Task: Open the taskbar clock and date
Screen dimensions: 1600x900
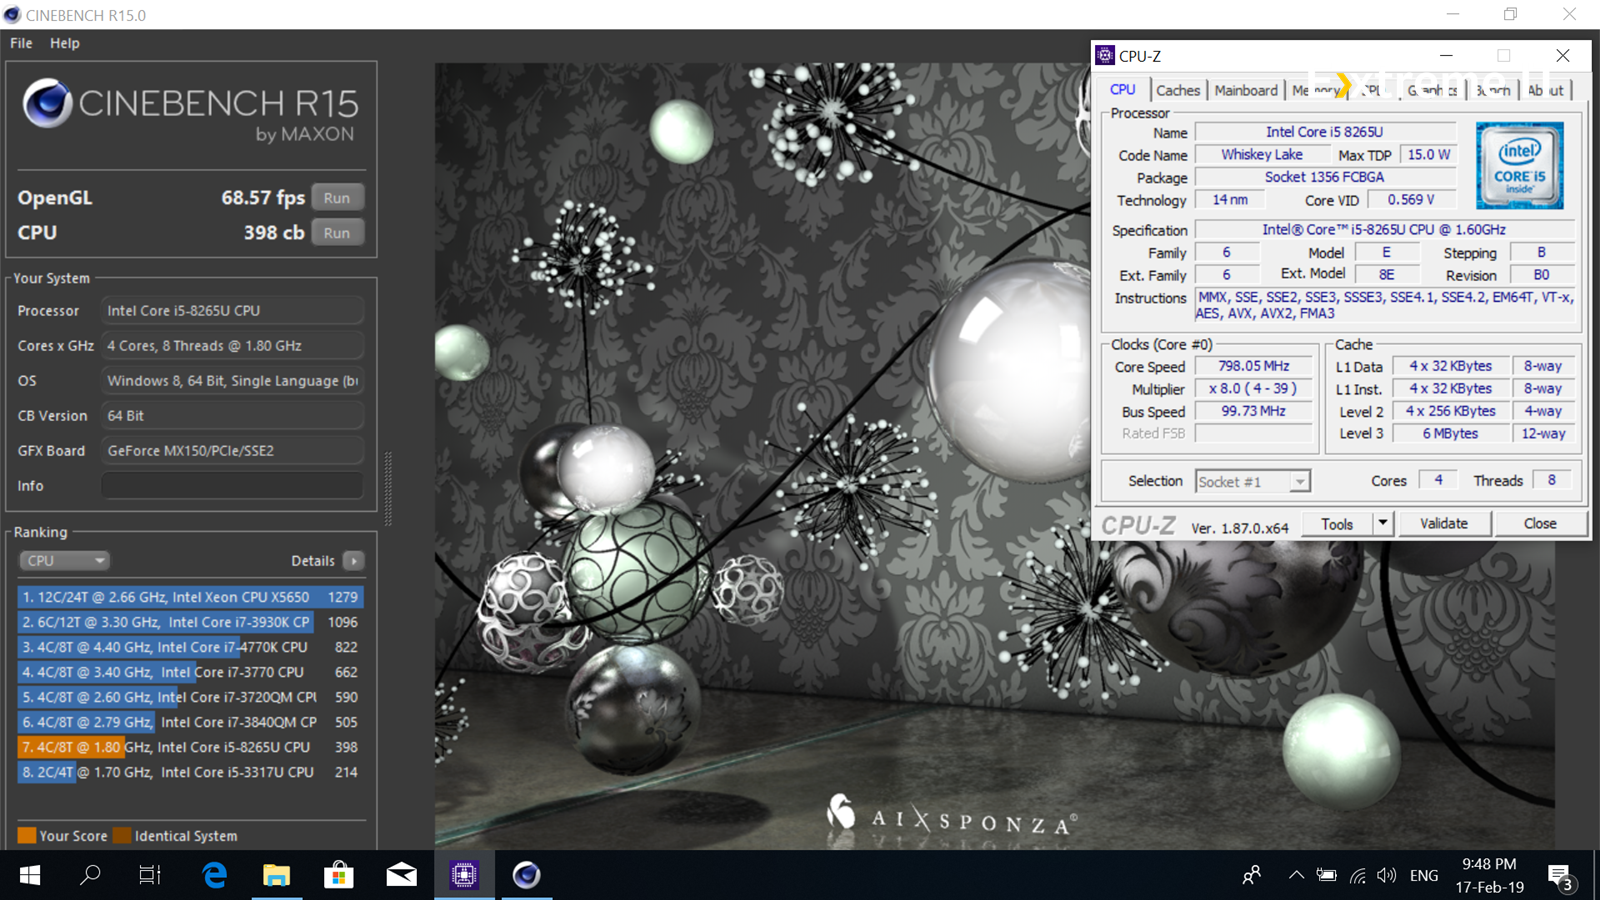Action: pos(1489,876)
